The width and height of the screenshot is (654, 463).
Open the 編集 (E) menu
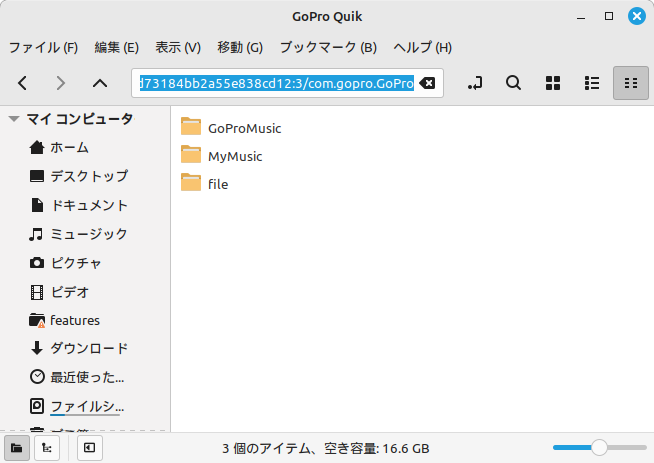pos(116,47)
